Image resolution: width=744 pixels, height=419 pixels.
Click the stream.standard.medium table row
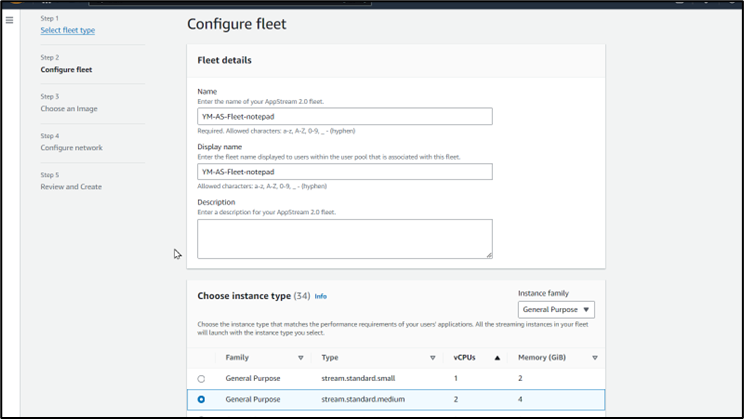[x=396, y=400]
